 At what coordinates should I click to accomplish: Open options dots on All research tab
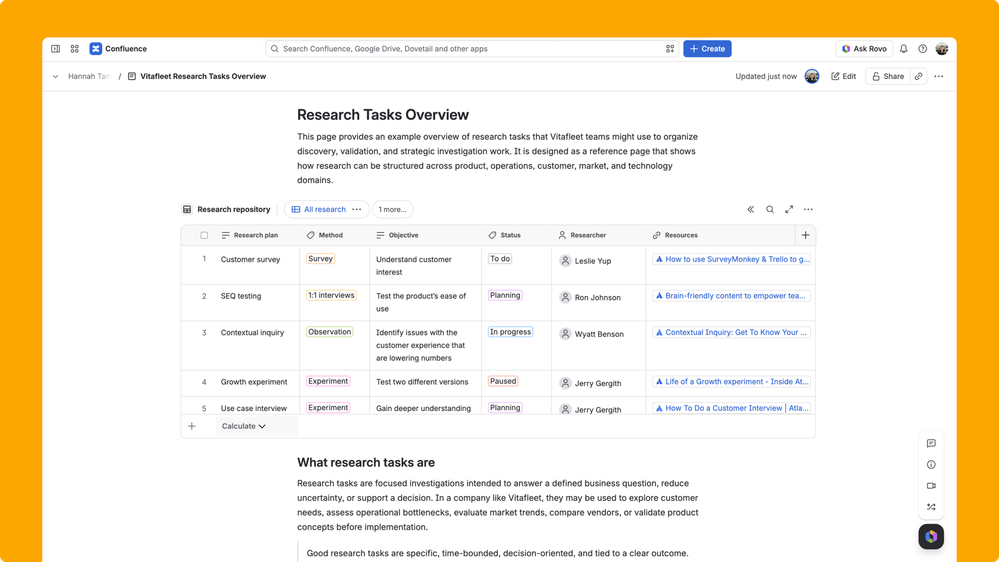pyautogui.click(x=357, y=209)
